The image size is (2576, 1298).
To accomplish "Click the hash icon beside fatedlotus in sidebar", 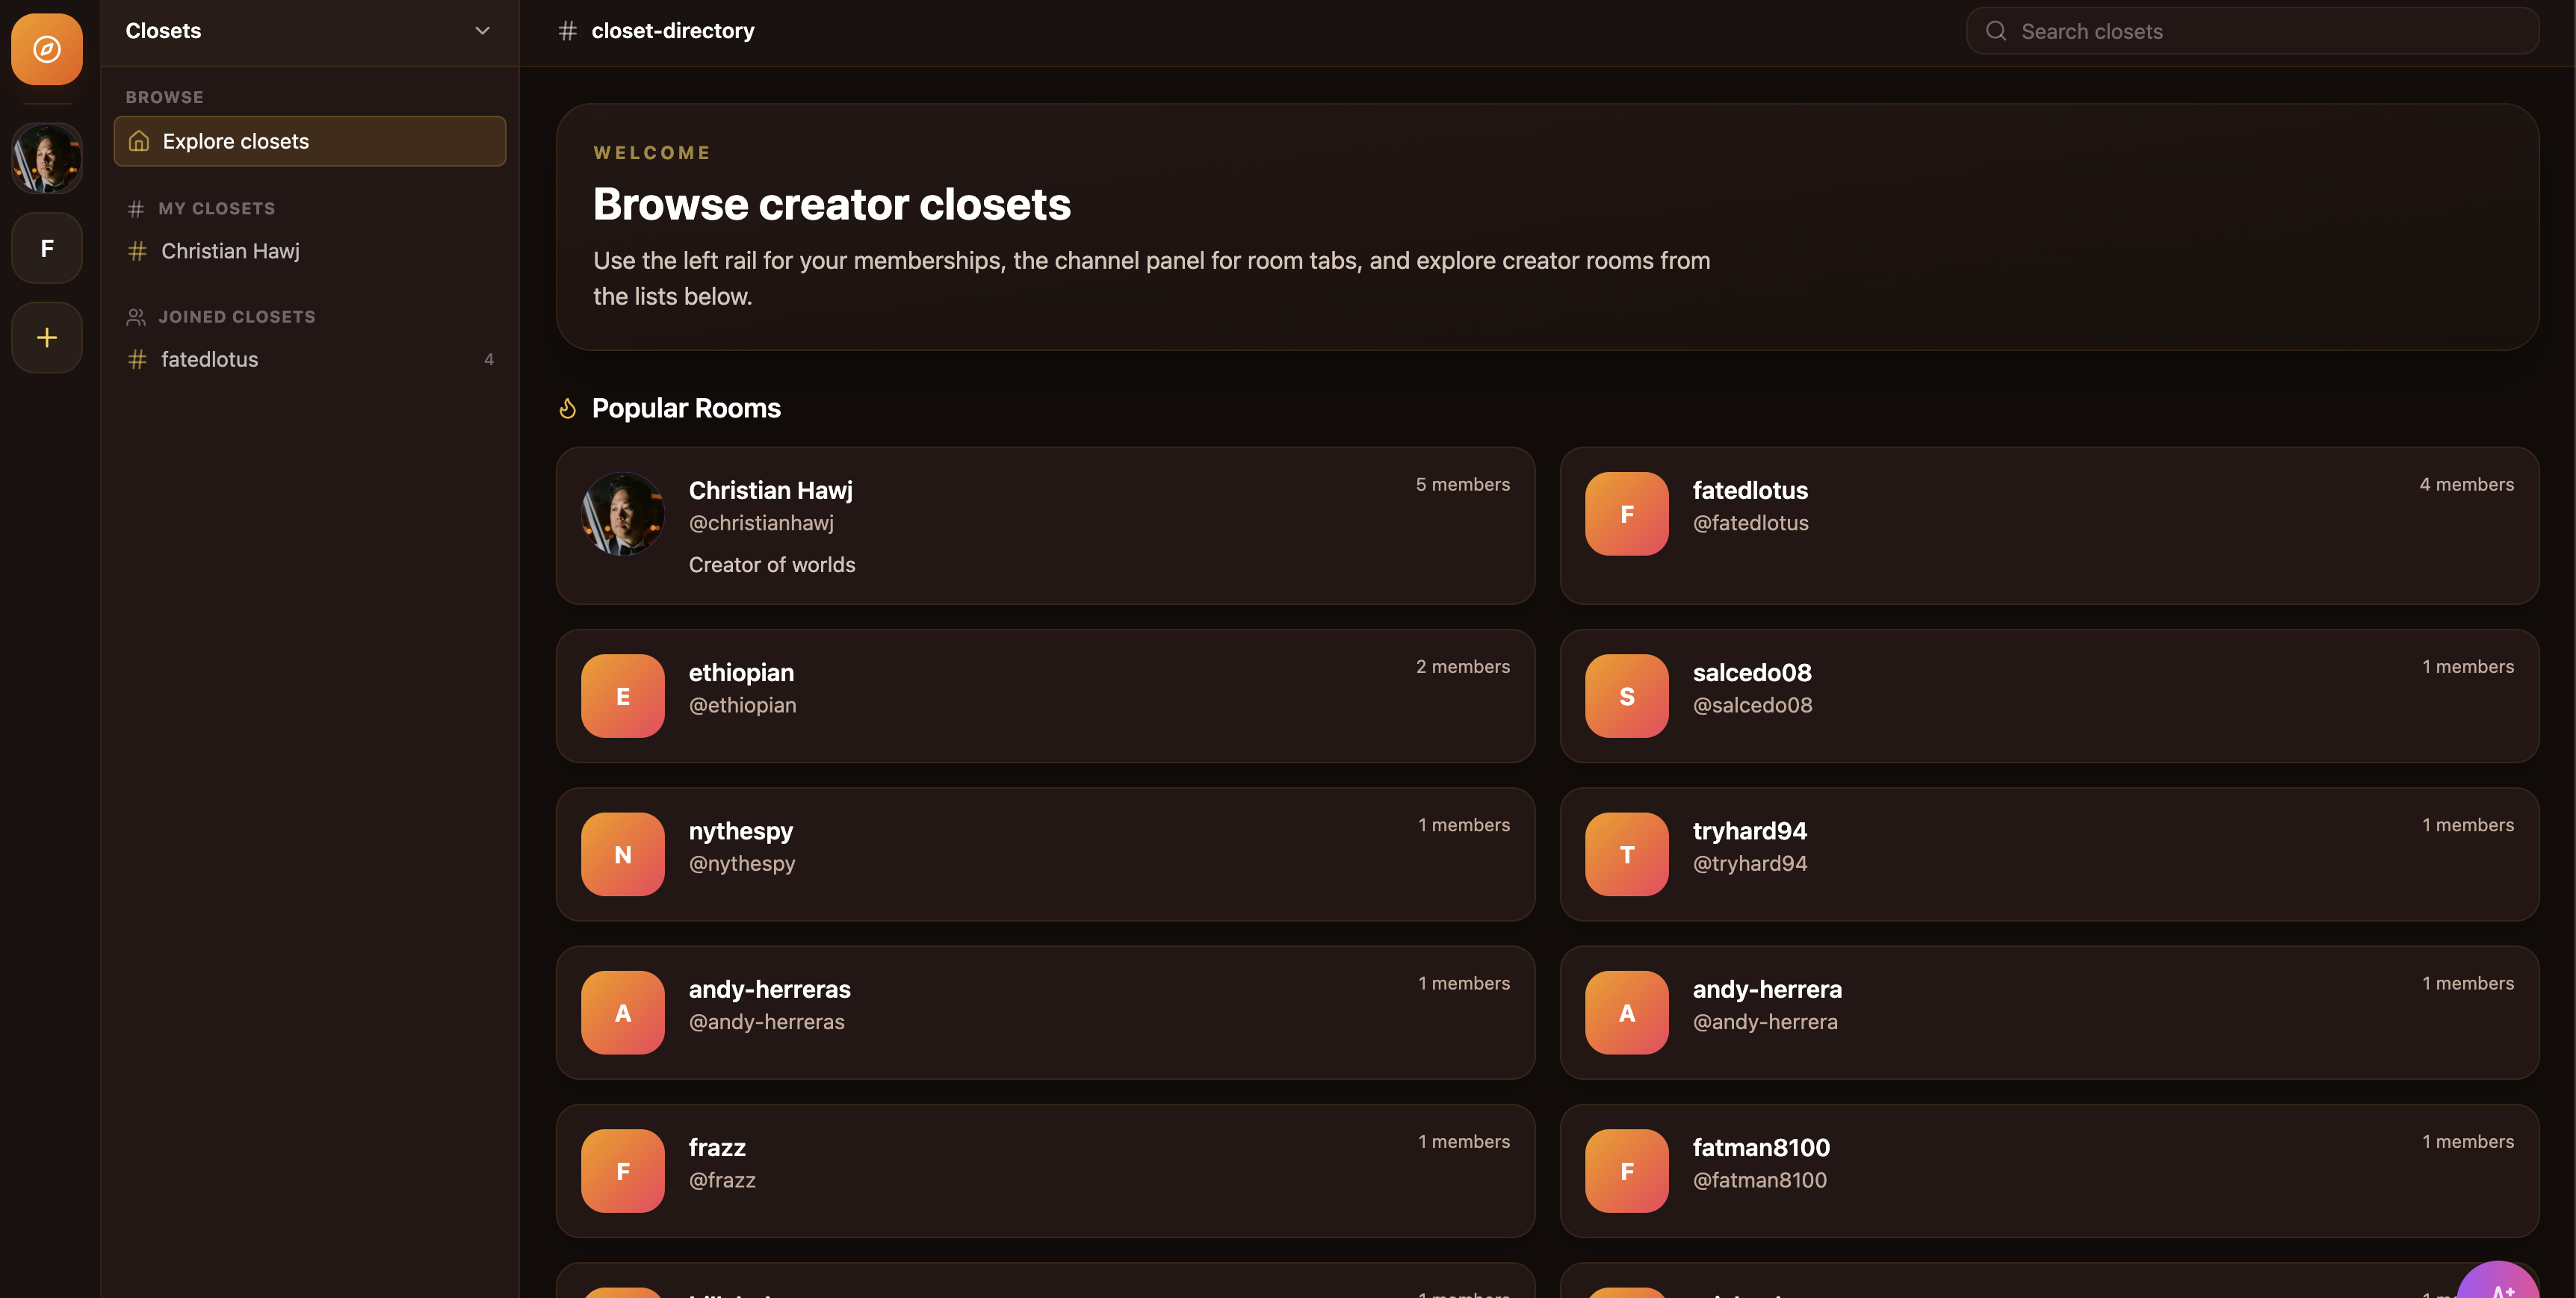I will pos(137,359).
